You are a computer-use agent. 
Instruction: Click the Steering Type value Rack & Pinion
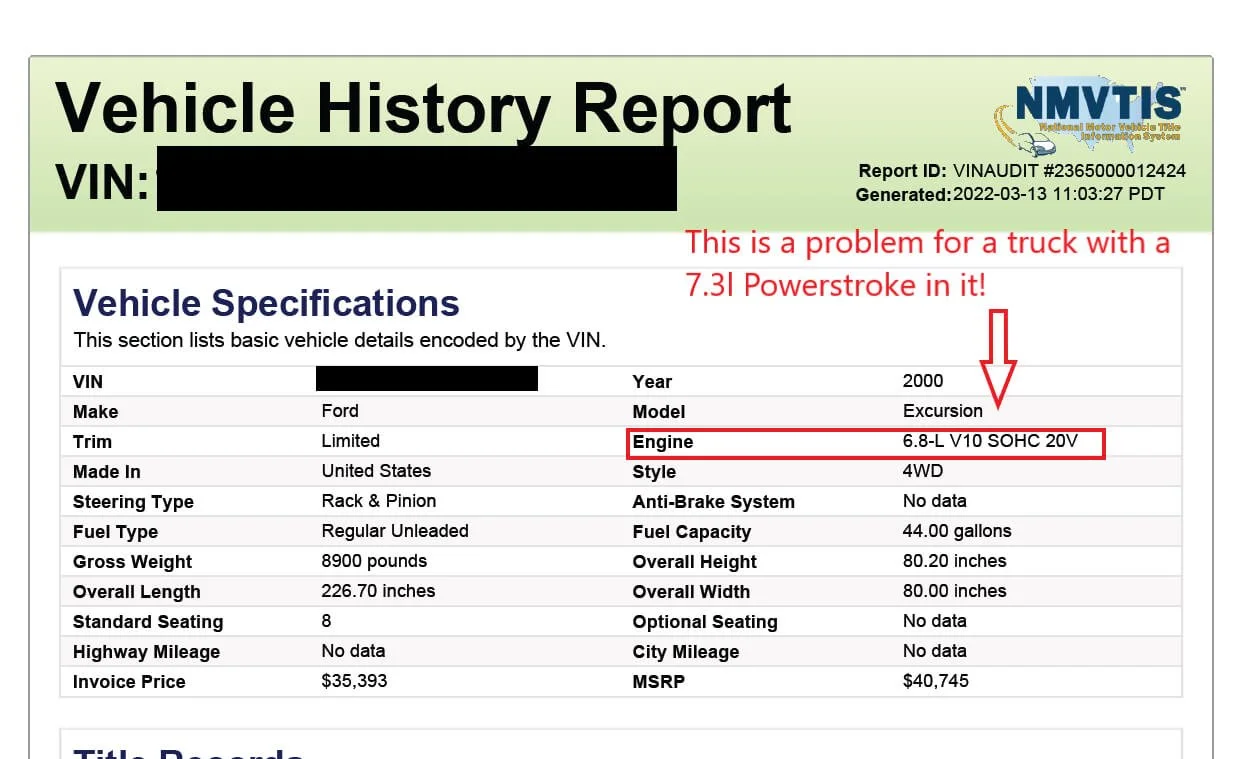379,501
